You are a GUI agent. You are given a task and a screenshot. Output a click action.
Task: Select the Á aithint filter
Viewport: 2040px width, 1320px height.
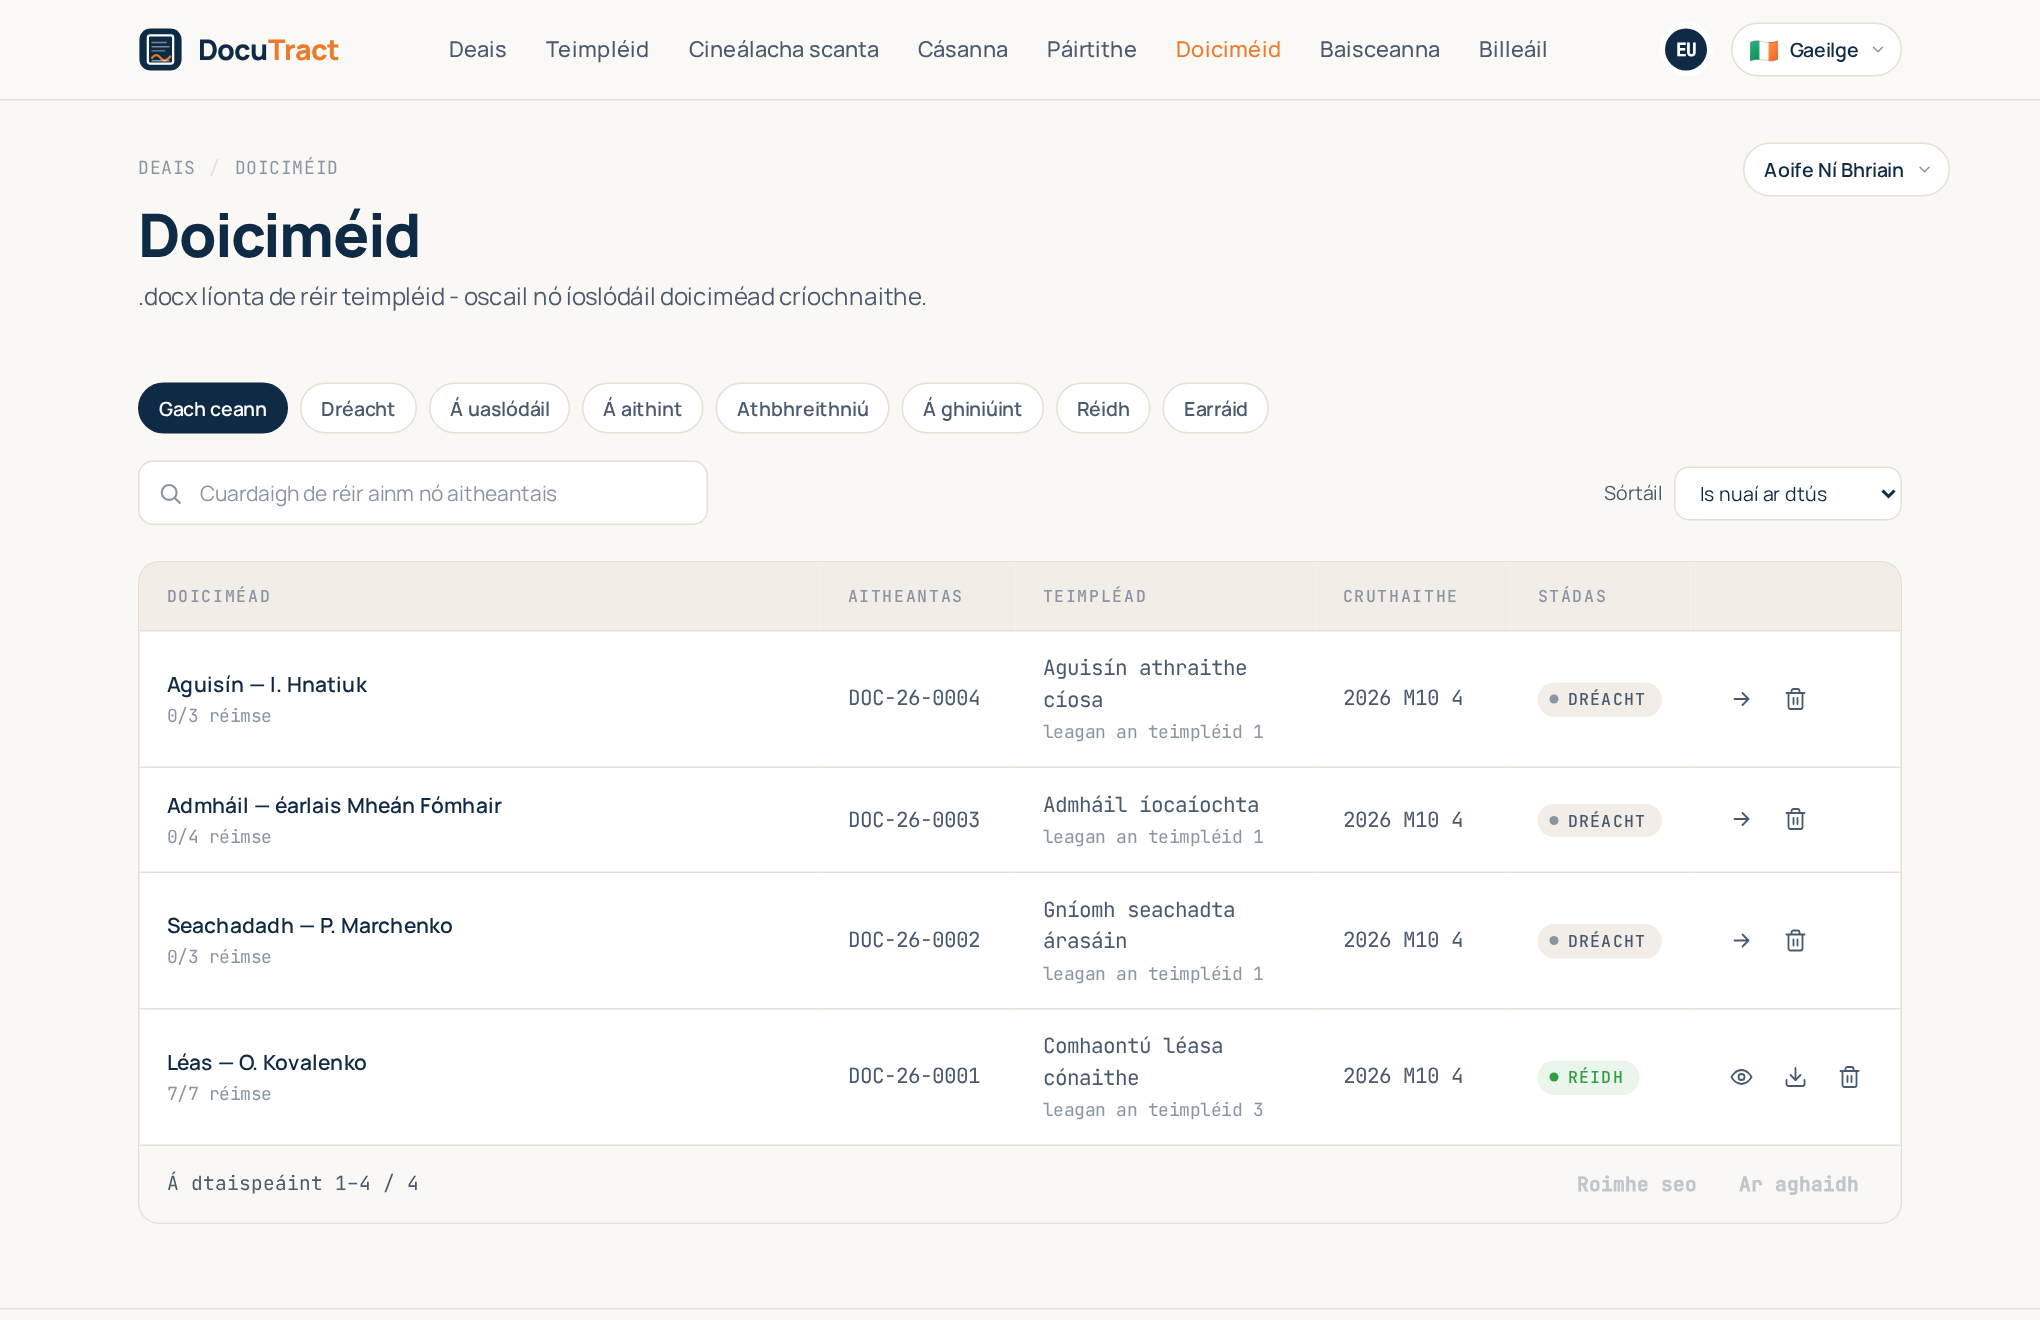point(642,408)
